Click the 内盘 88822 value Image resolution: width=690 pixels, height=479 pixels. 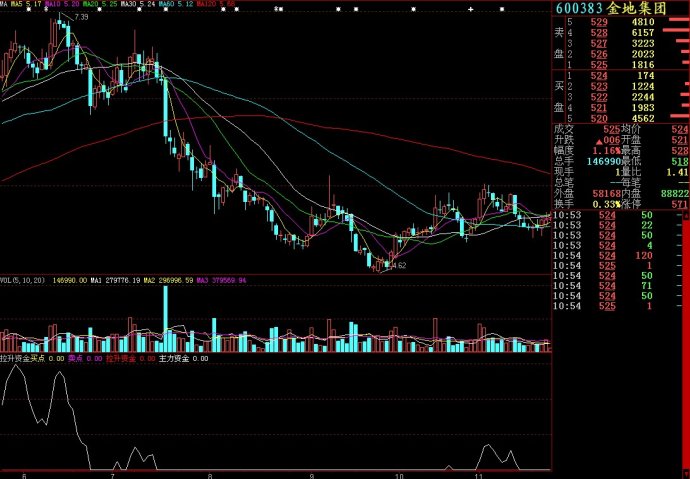pos(675,194)
